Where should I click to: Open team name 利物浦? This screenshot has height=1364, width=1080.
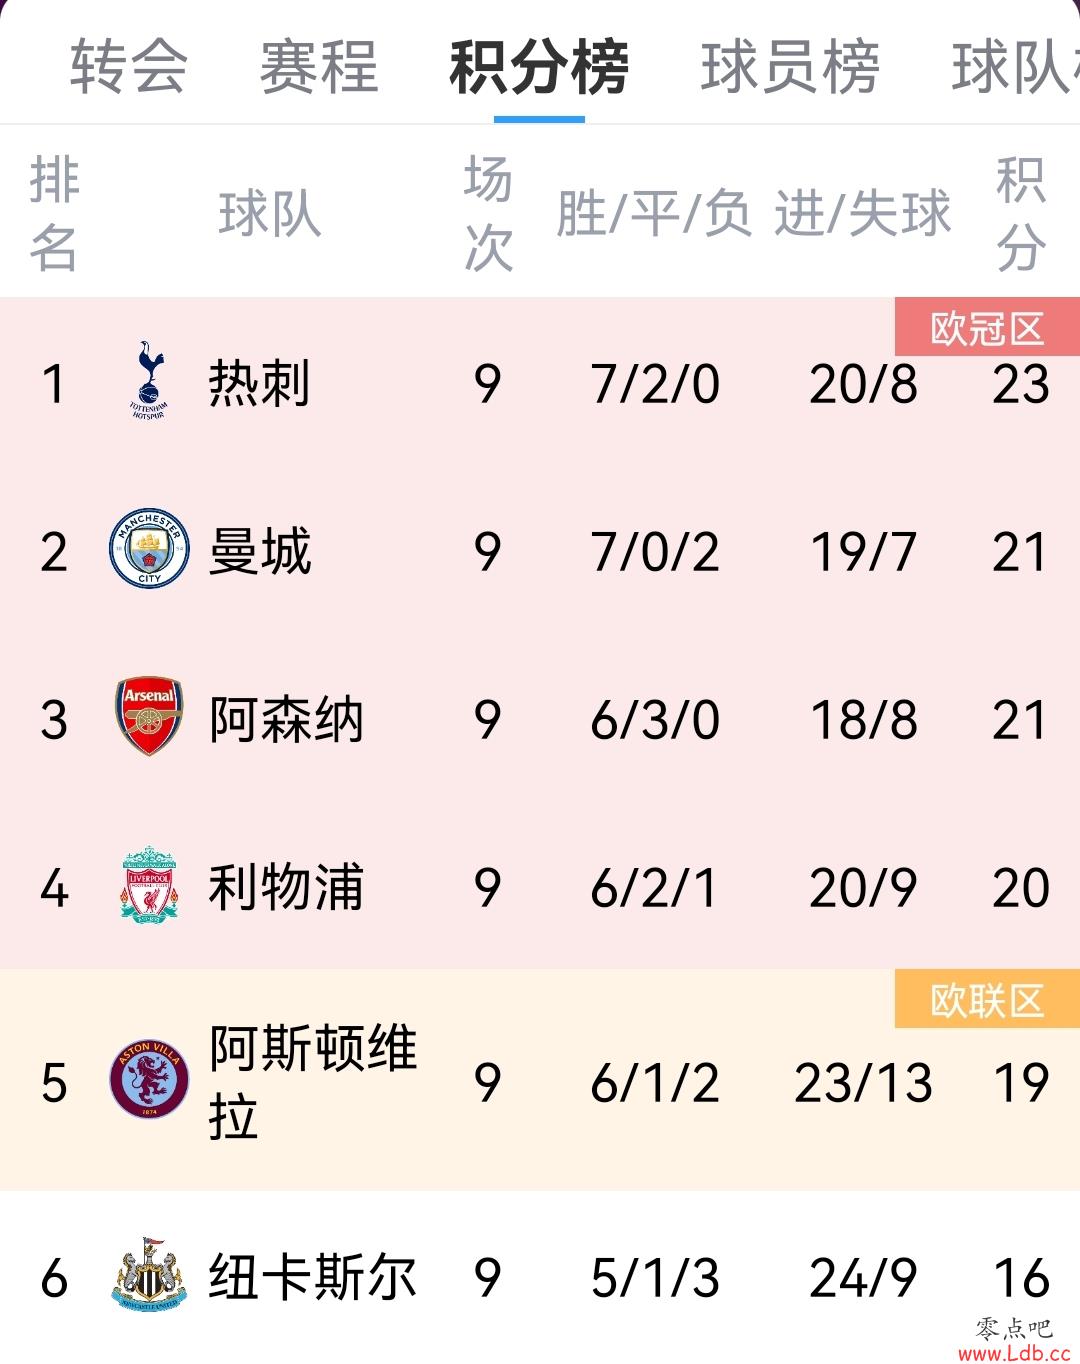(x=286, y=887)
